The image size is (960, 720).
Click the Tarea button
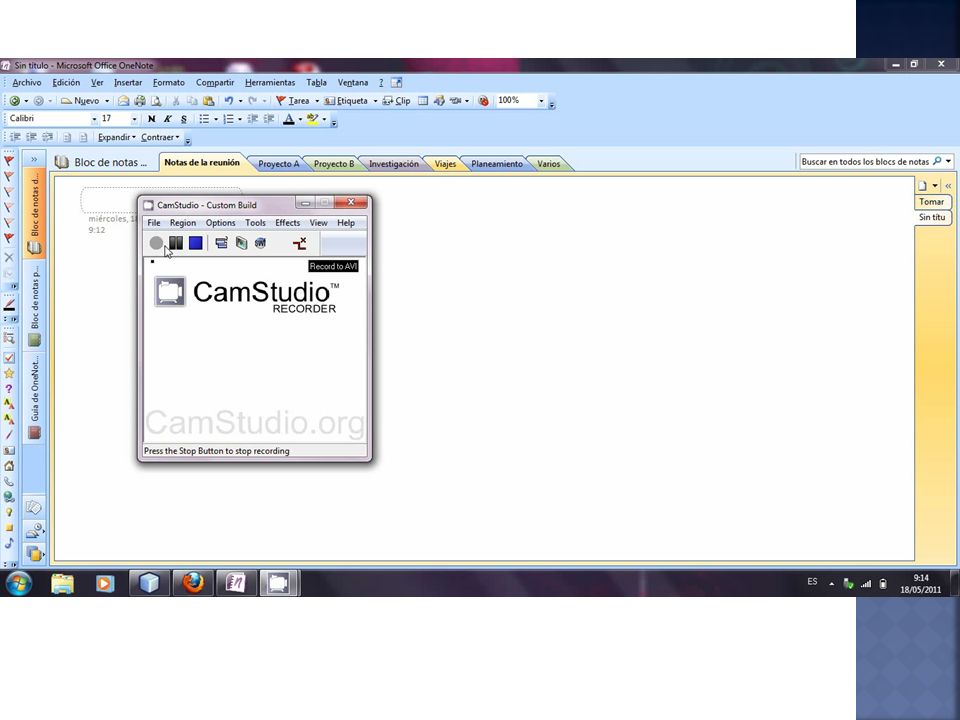click(x=293, y=100)
